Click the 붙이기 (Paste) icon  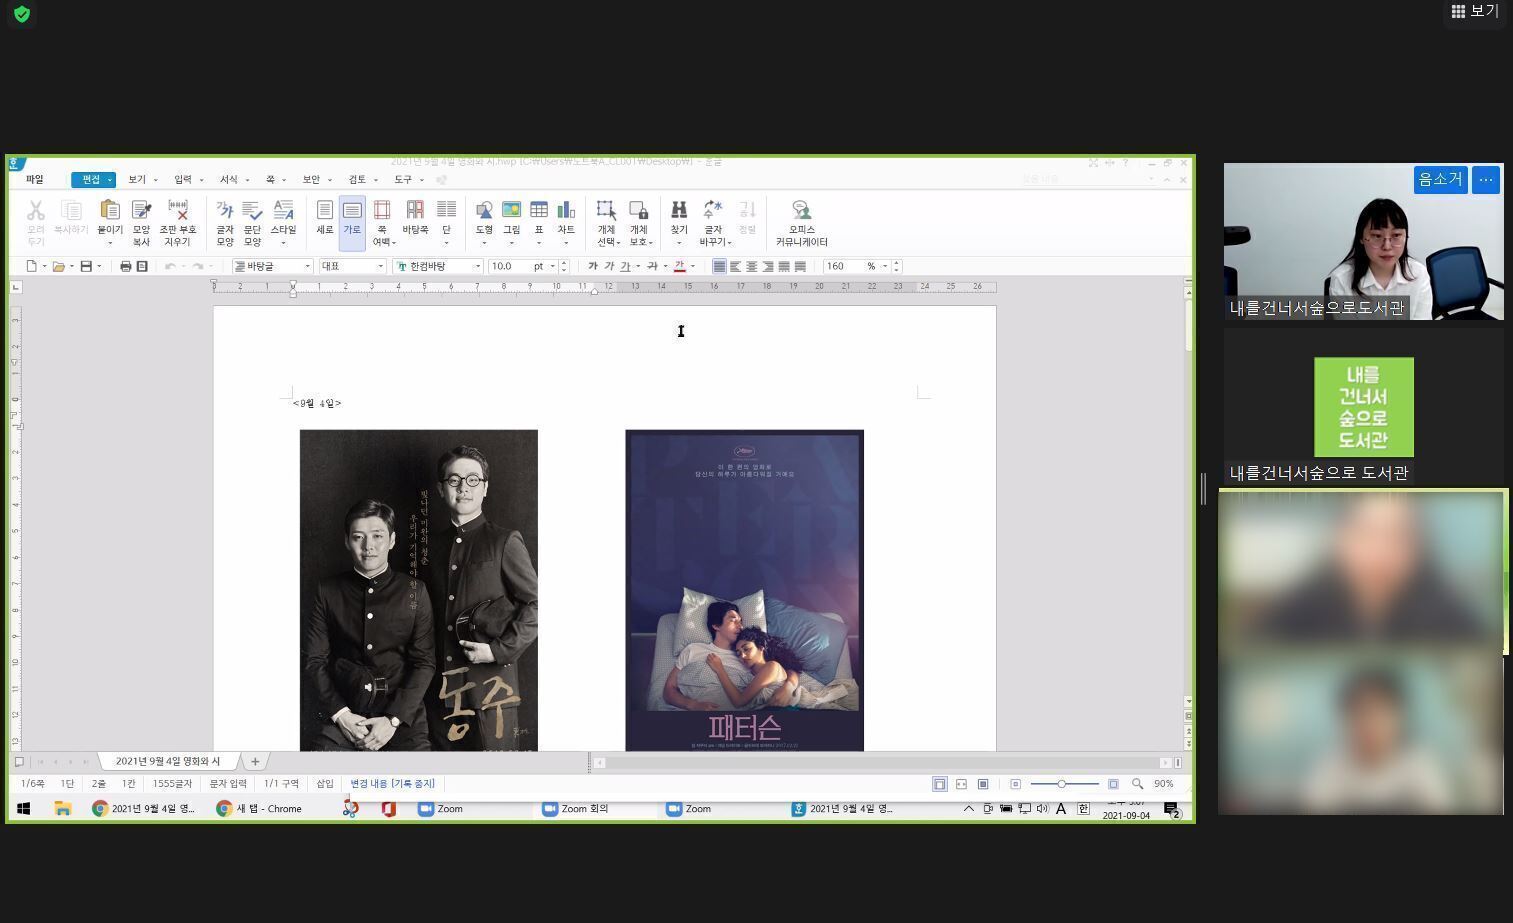coord(110,213)
